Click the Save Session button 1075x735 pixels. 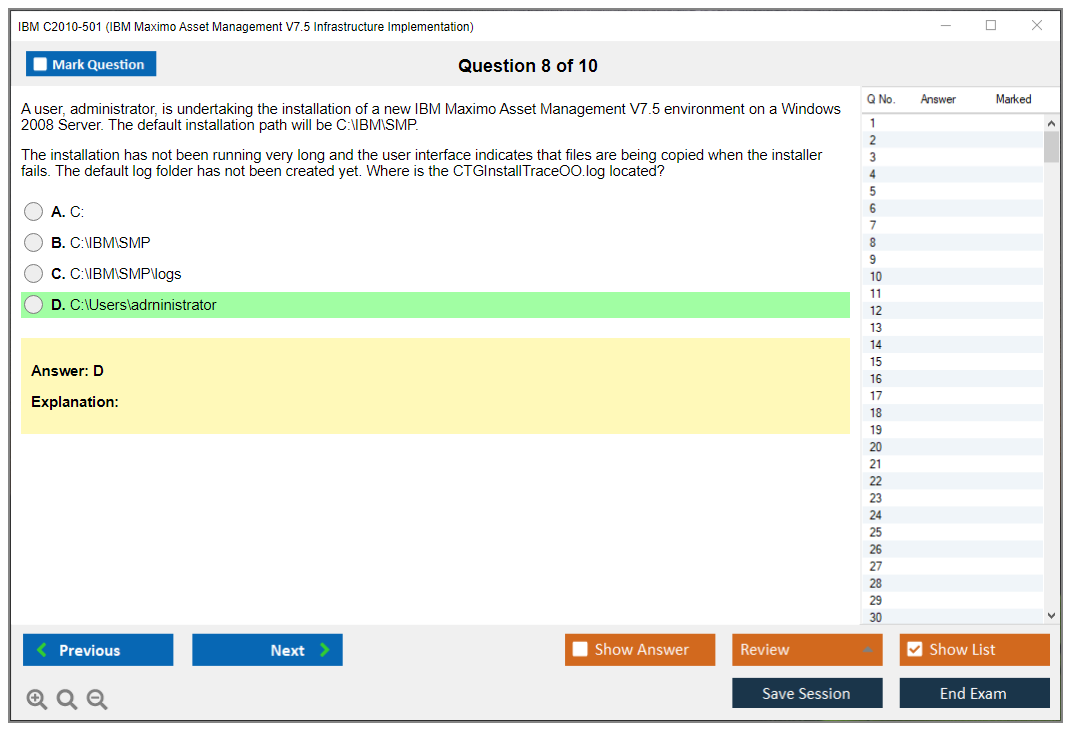tap(806, 693)
